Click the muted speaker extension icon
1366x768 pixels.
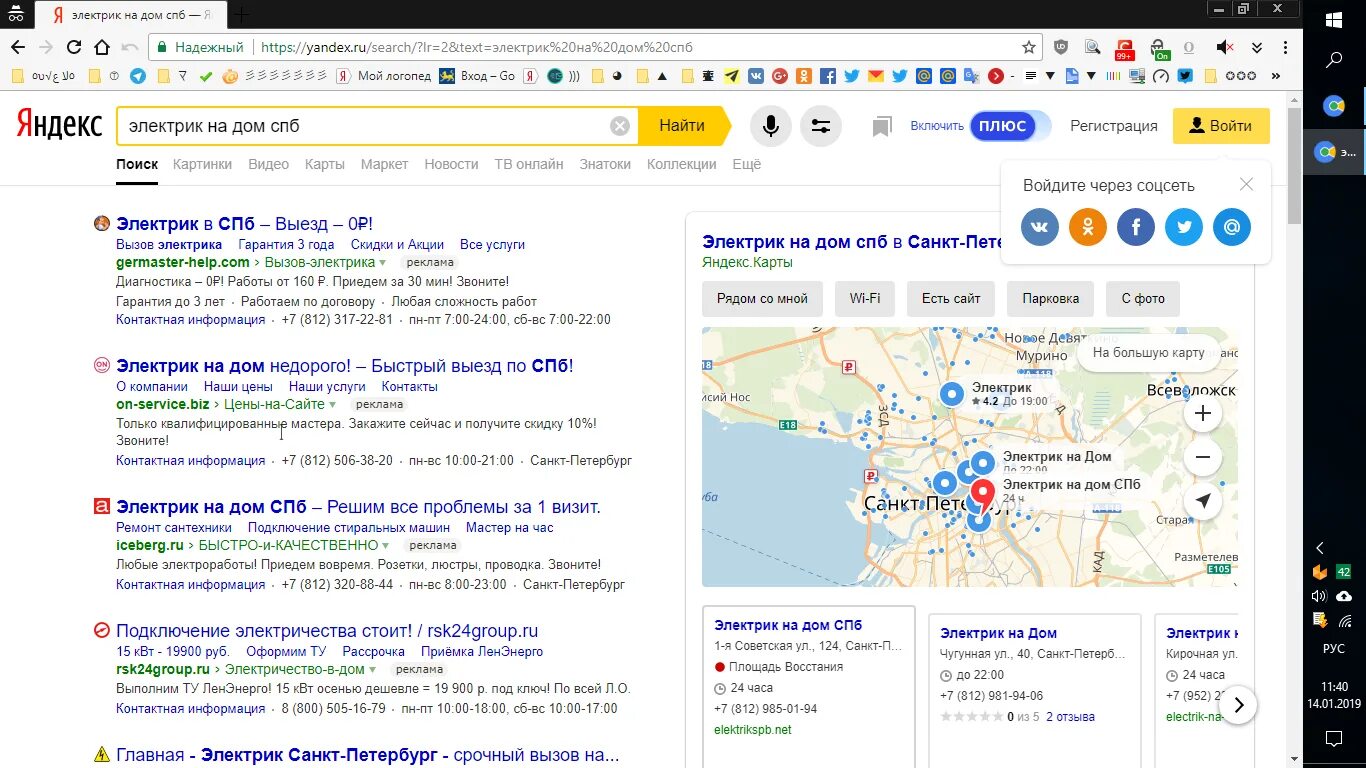coord(1225,47)
